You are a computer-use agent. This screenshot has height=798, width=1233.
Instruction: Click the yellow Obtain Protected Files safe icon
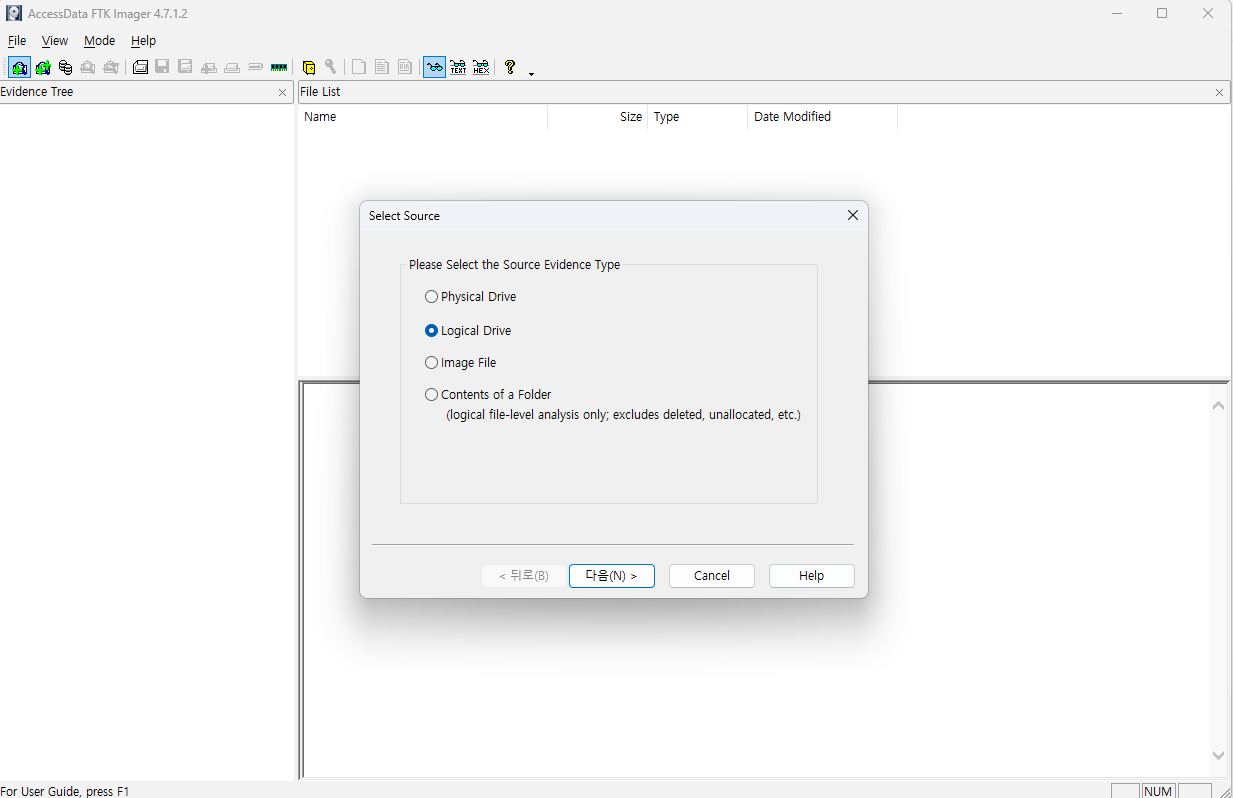coord(309,67)
